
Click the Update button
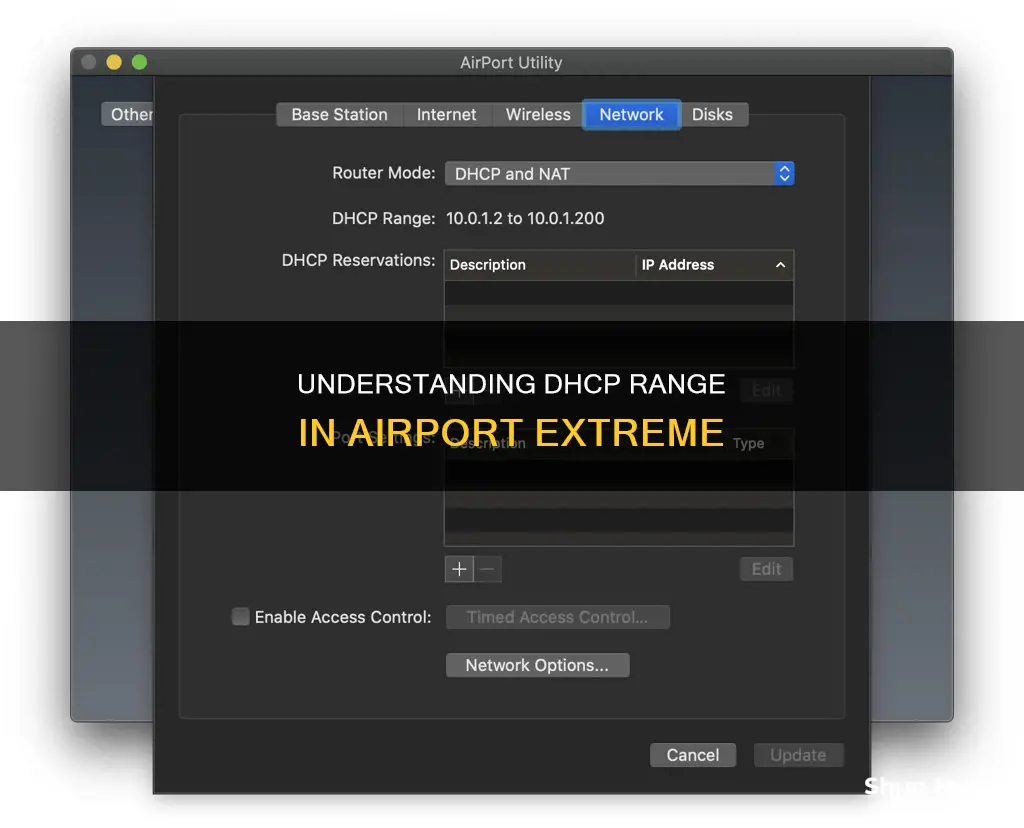click(x=798, y=756)
